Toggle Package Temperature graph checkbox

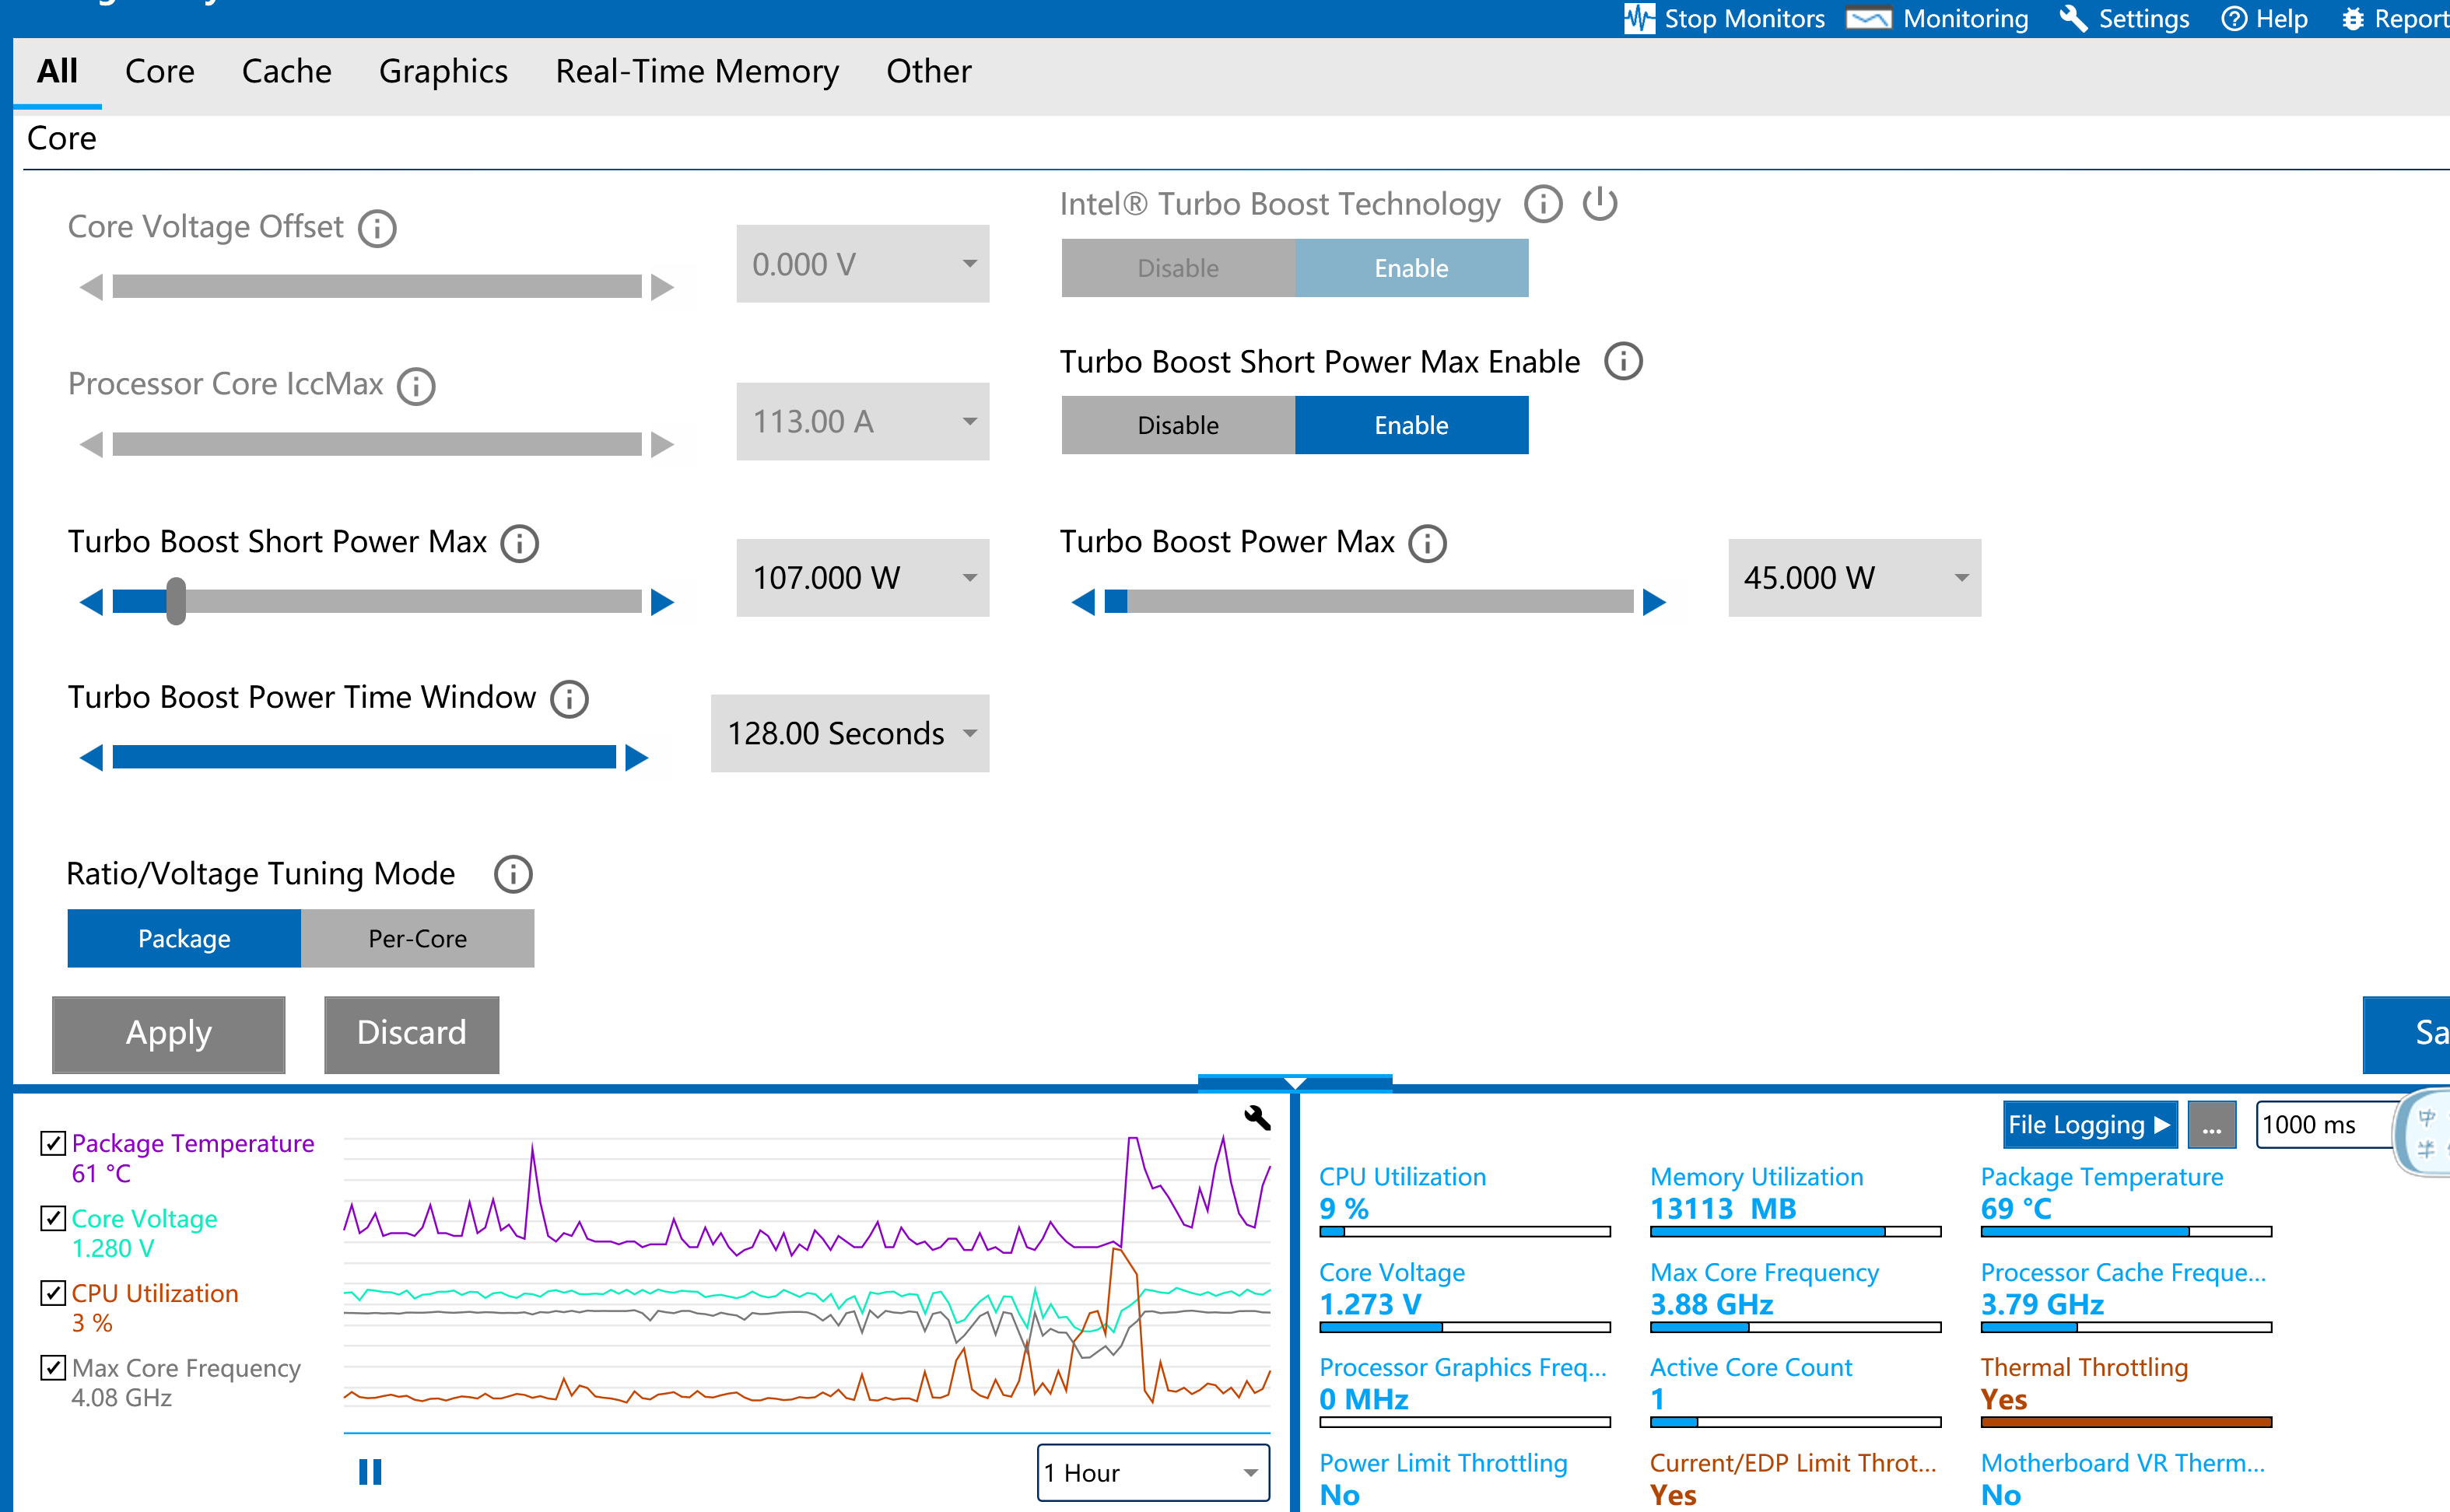pos(53,1143)
